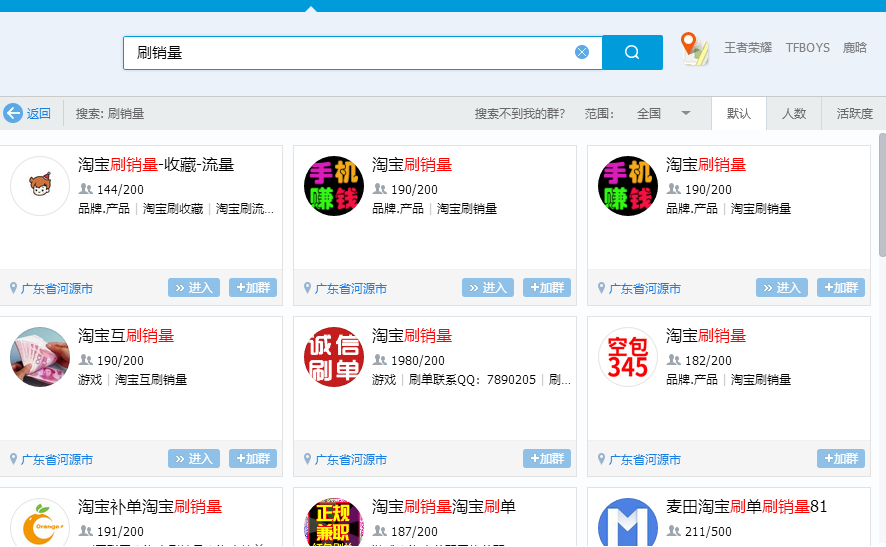The width and height of the screenshot is (886, 547).
Task: Expand the 范围 全国 dropdown
Action: (662, 114)
